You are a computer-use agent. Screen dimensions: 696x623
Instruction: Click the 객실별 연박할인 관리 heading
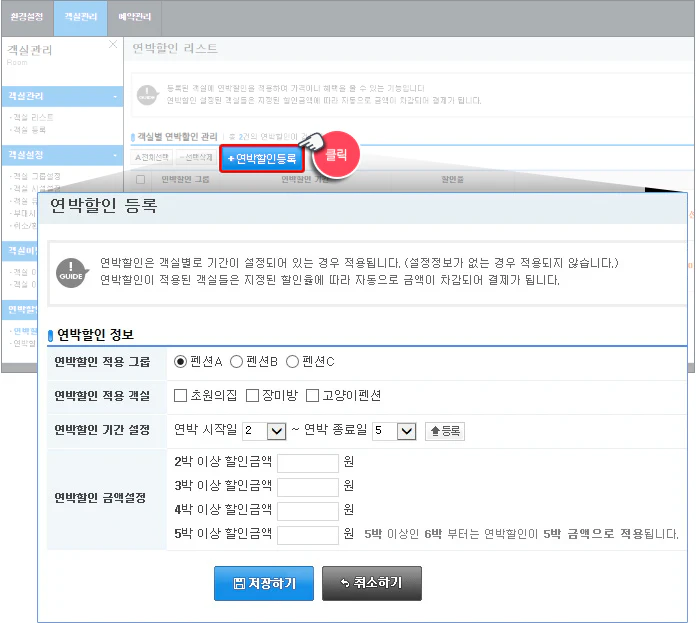tap(178, 136)
